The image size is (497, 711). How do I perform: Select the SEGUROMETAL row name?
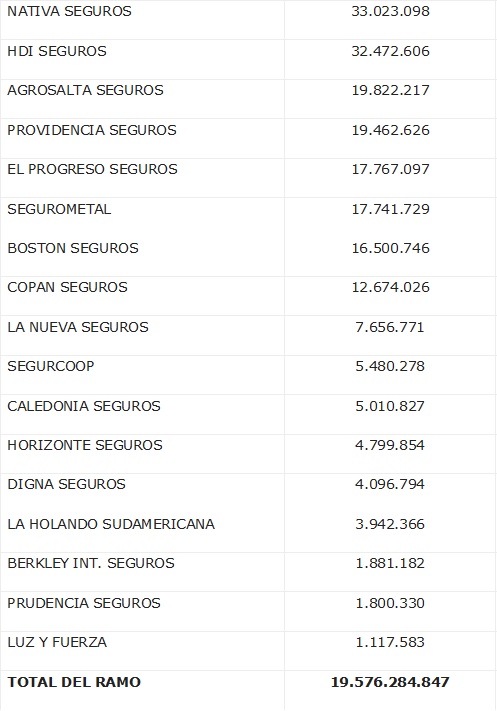tap(59, 209)
